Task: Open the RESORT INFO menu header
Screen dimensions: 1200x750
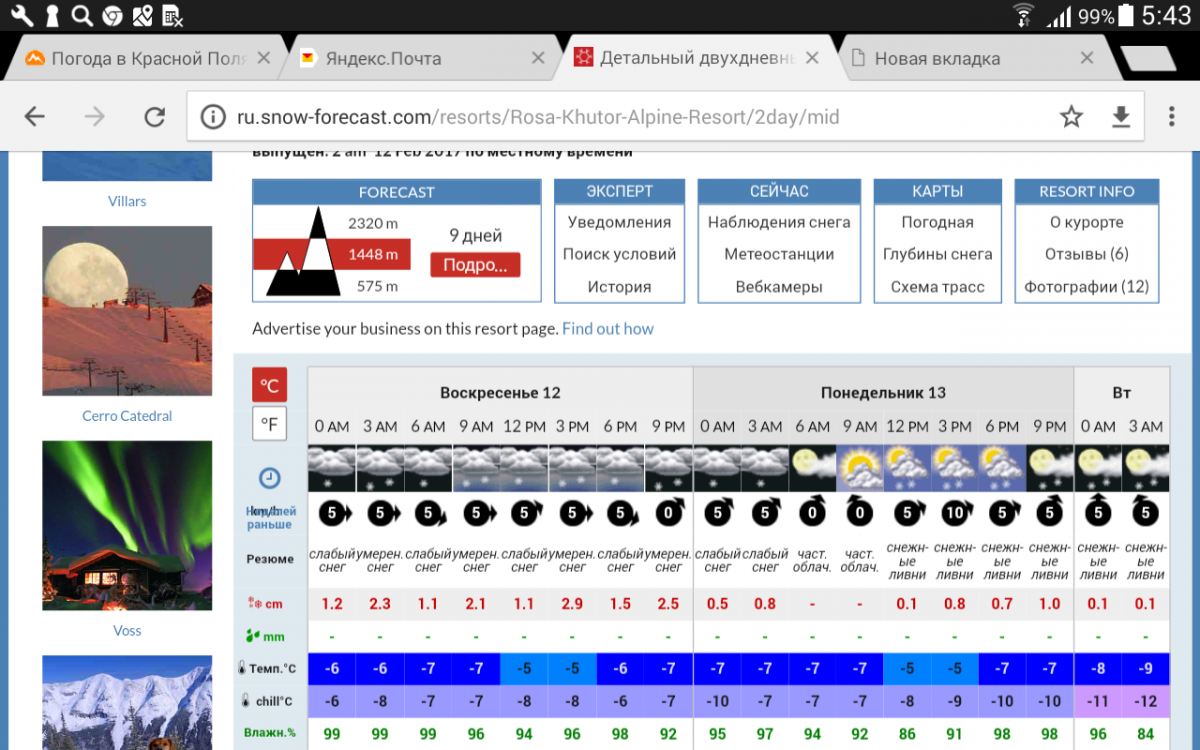Action: [1087, 191]
